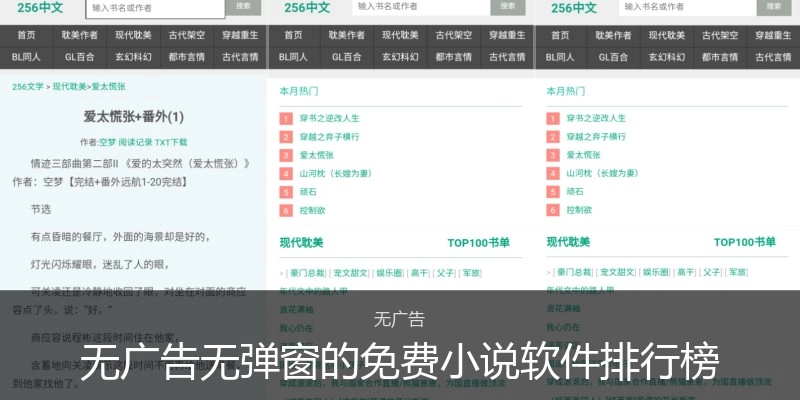Open 控制欲 in middle panel hot list
Image resolution: width=800 pixels, height=400 pixels.
click(312, 210)
